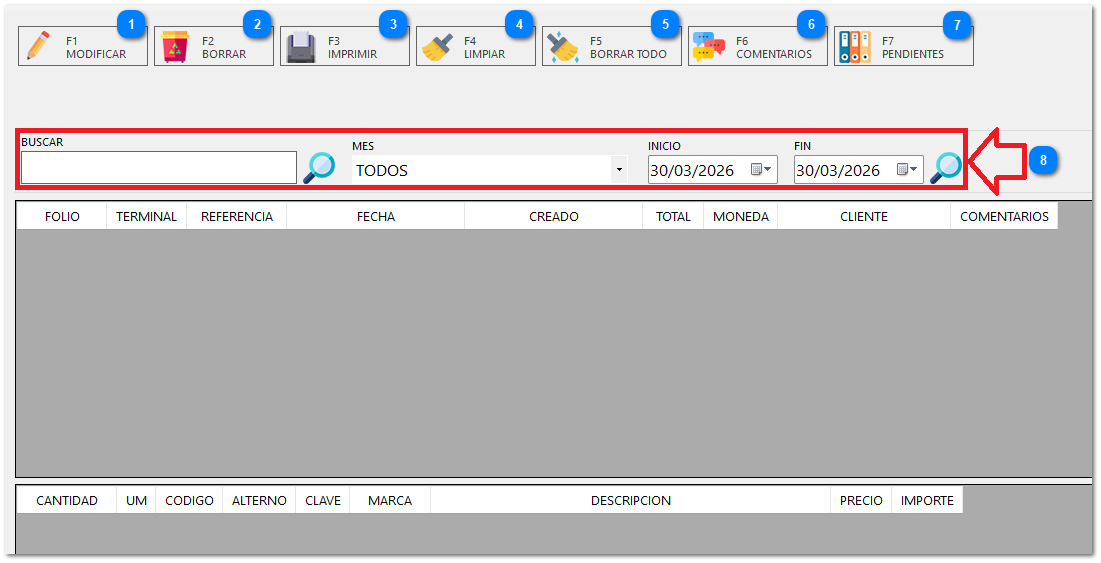The image size is (1101, 563).
Task: Sort by the FECHA column header
Action: coord(376,216)
